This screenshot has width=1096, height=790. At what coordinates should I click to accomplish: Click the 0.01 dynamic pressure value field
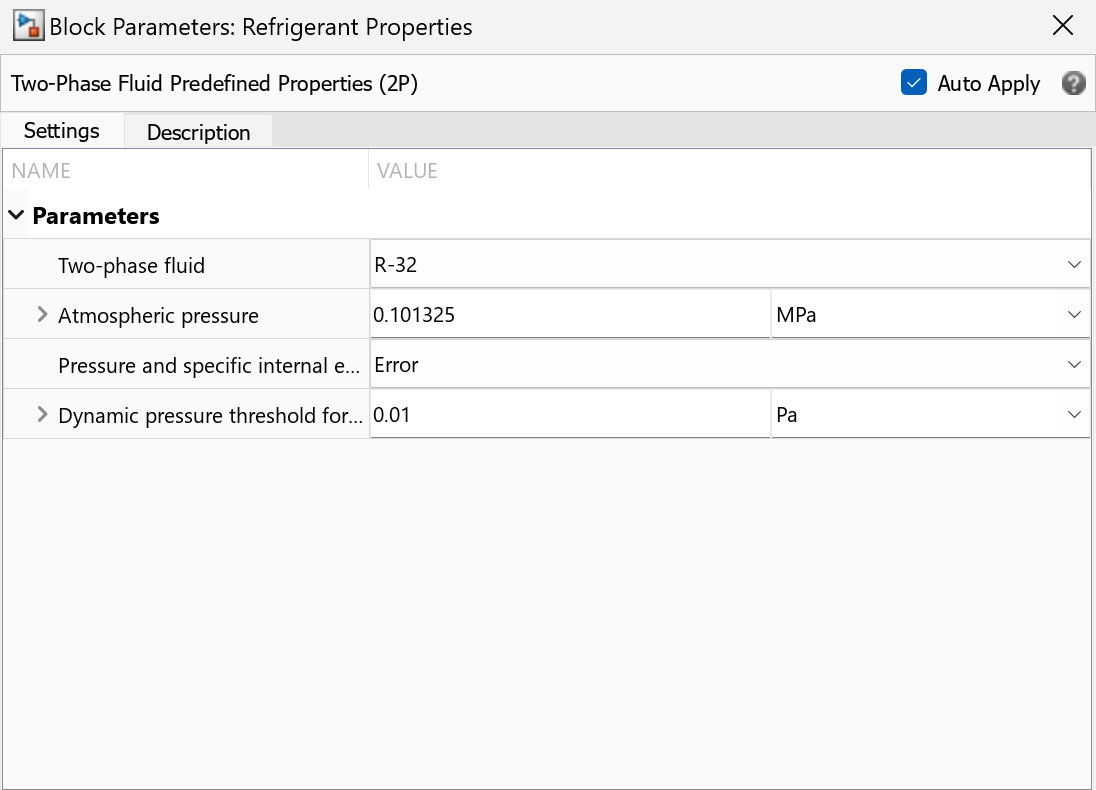point(569,414)
